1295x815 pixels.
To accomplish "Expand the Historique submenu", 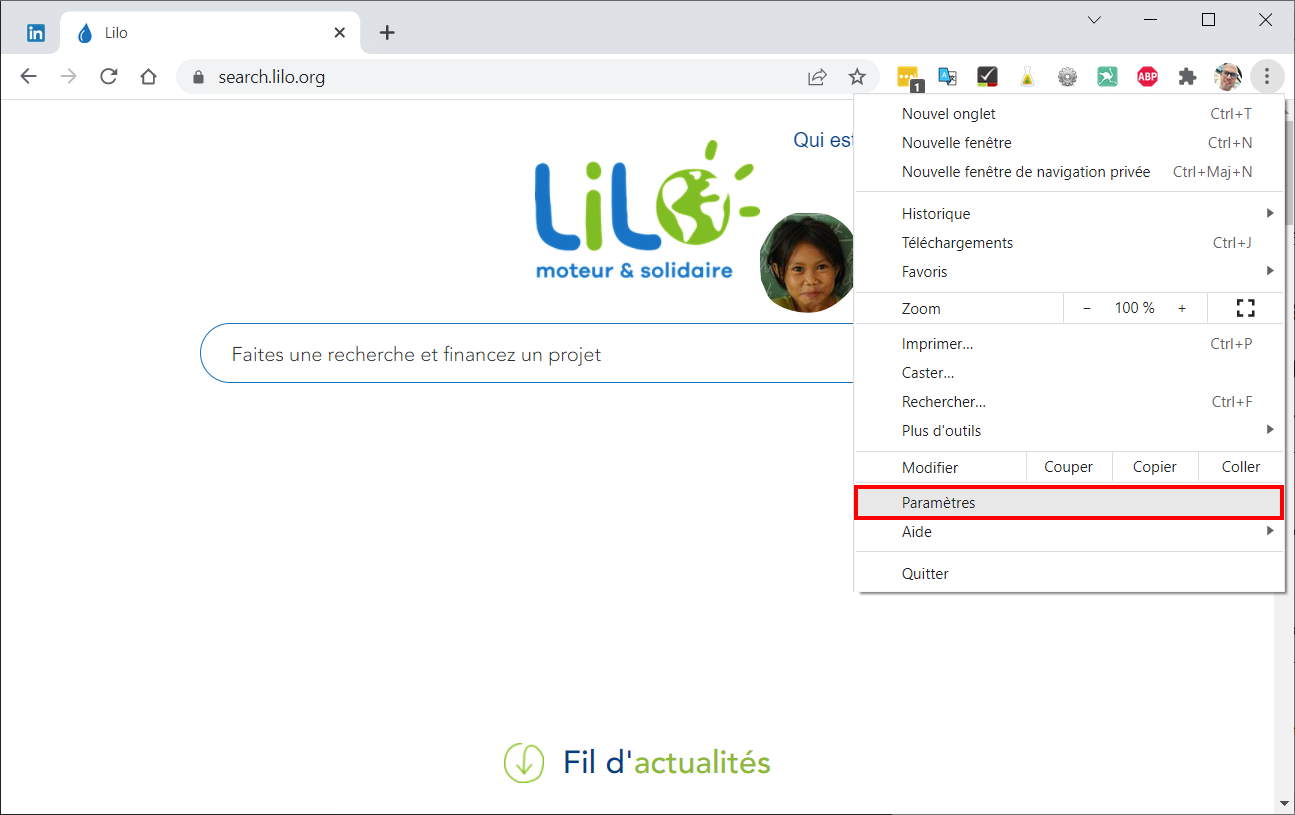I will click(1070, 214).
